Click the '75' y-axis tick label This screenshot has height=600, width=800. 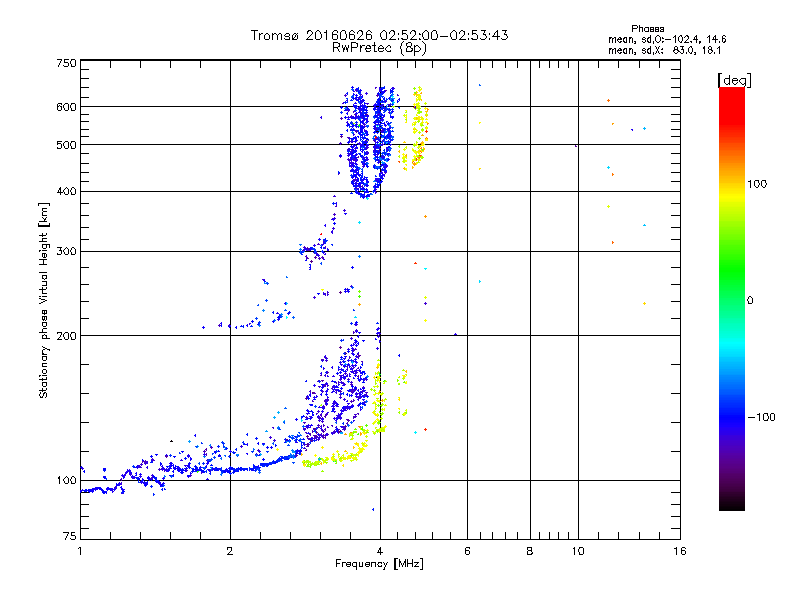[70, 536]
